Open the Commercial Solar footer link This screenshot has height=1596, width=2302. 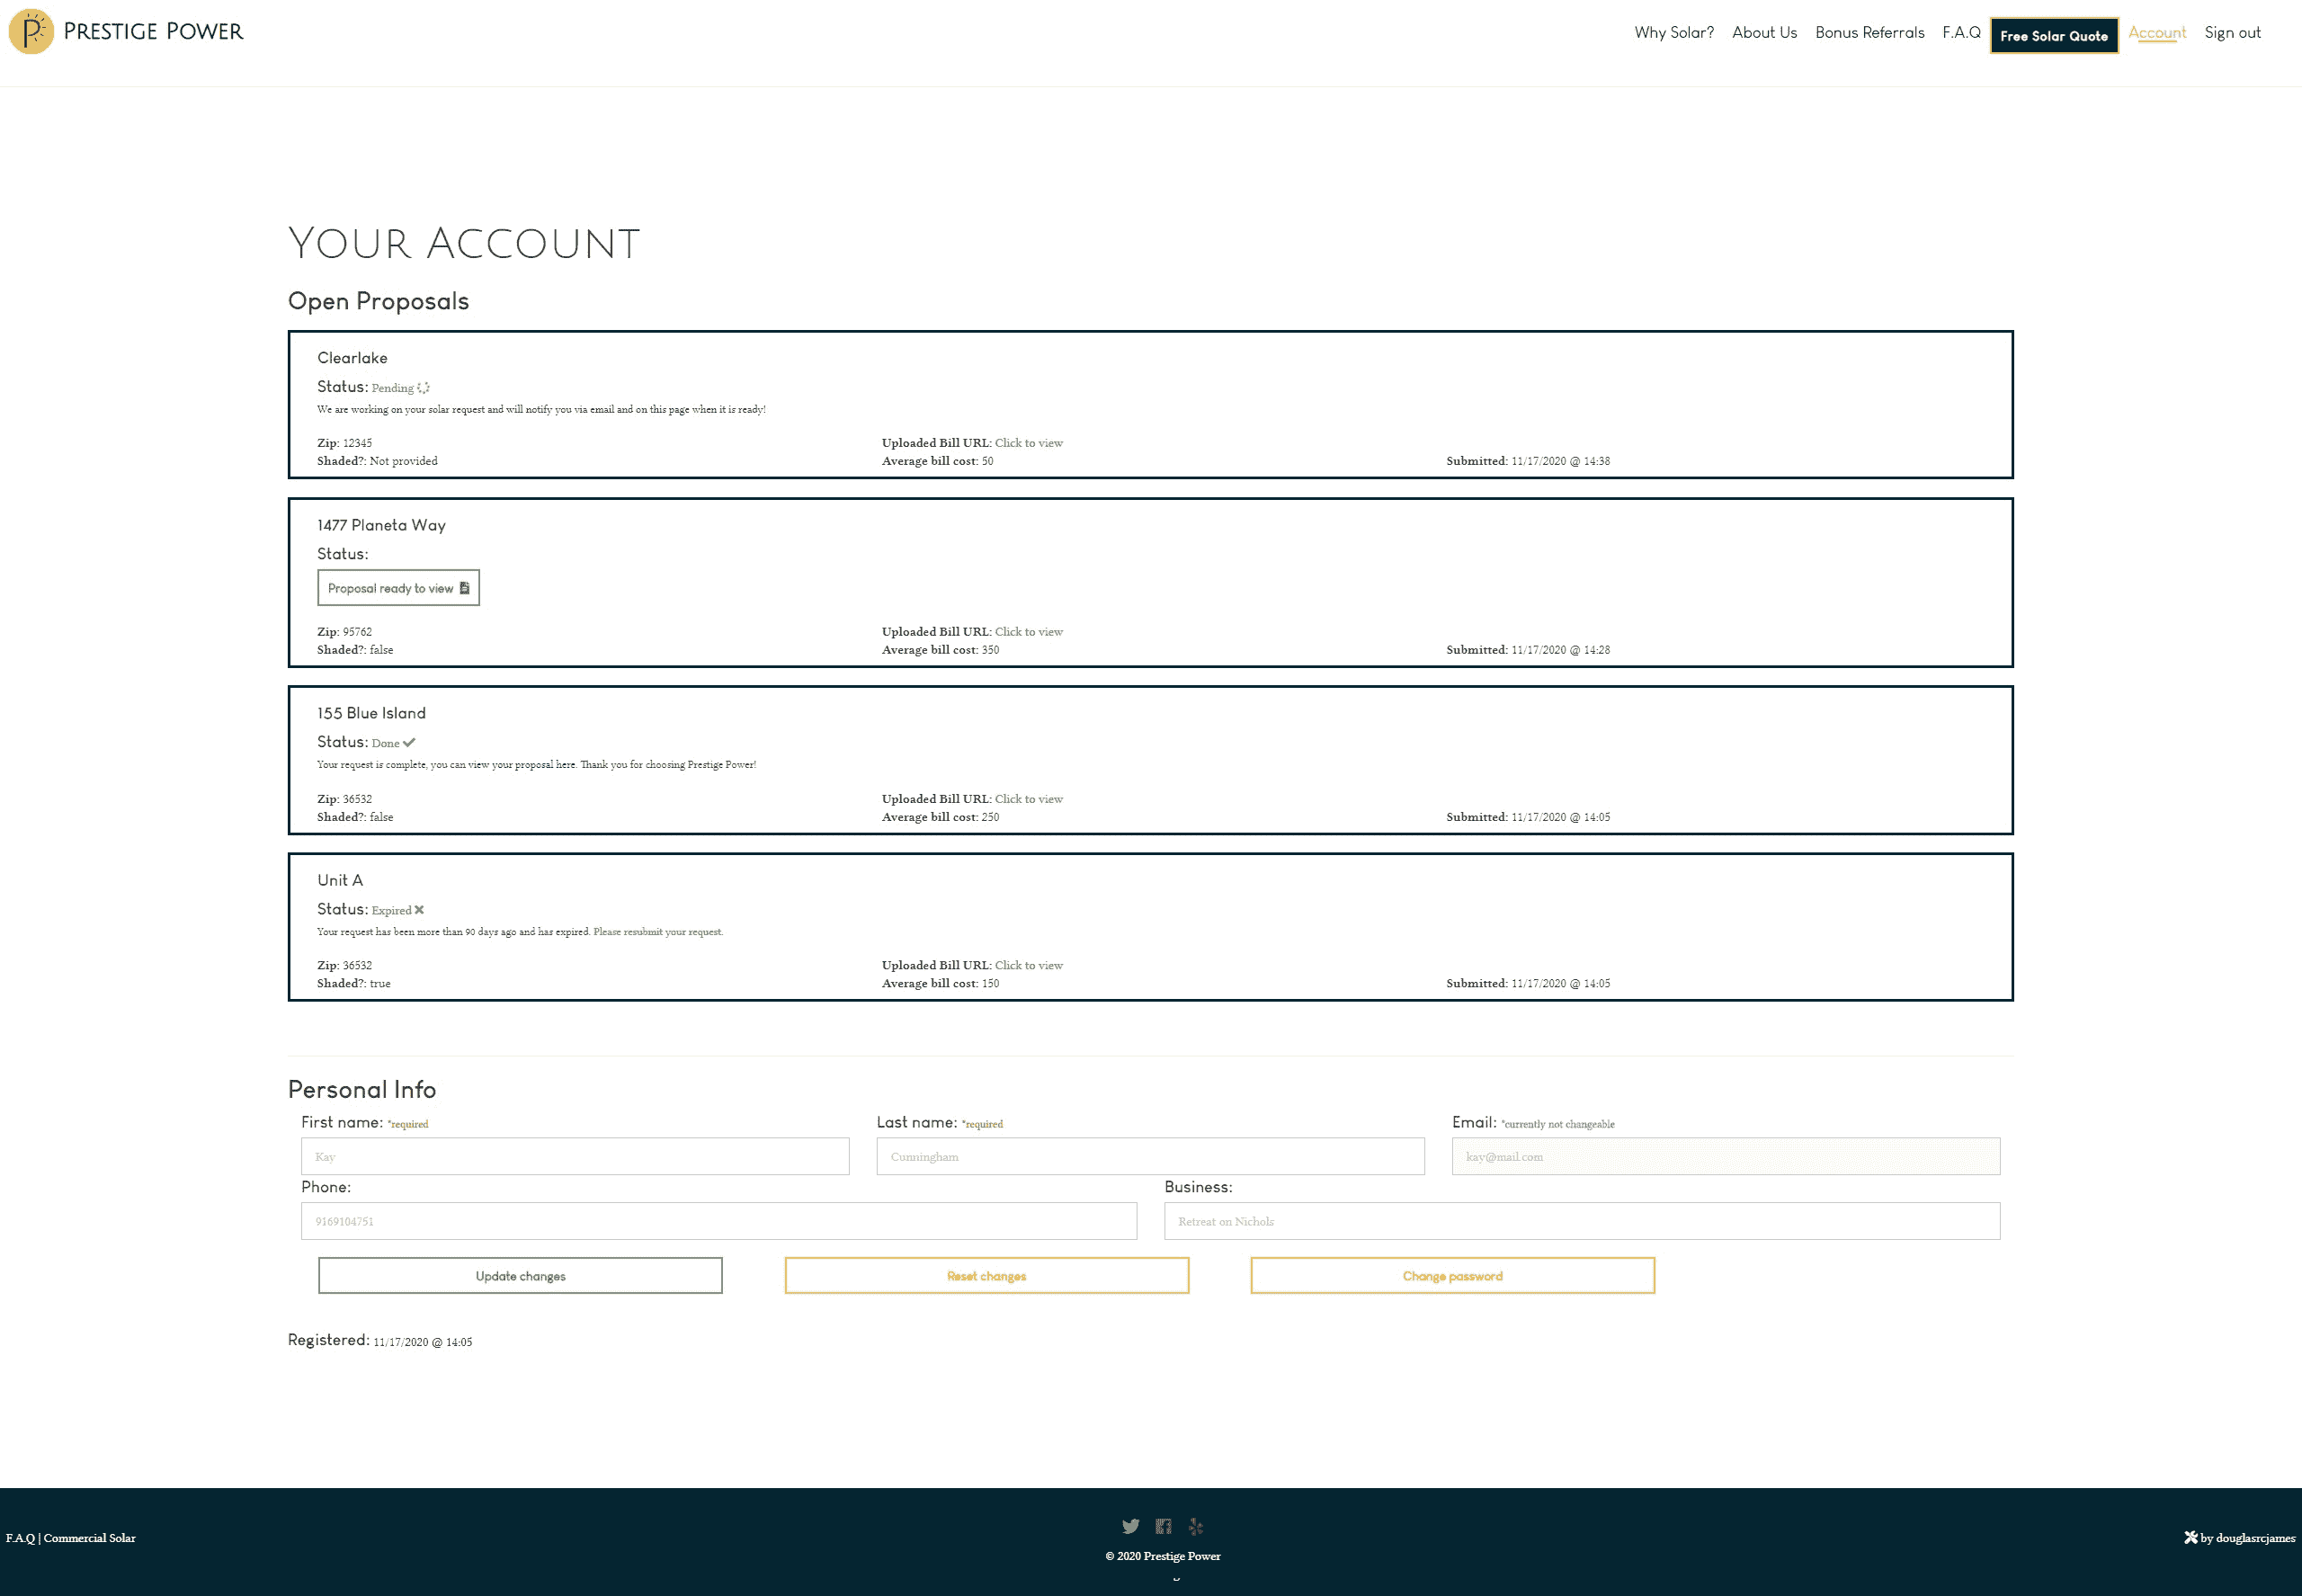[89, 1538]
